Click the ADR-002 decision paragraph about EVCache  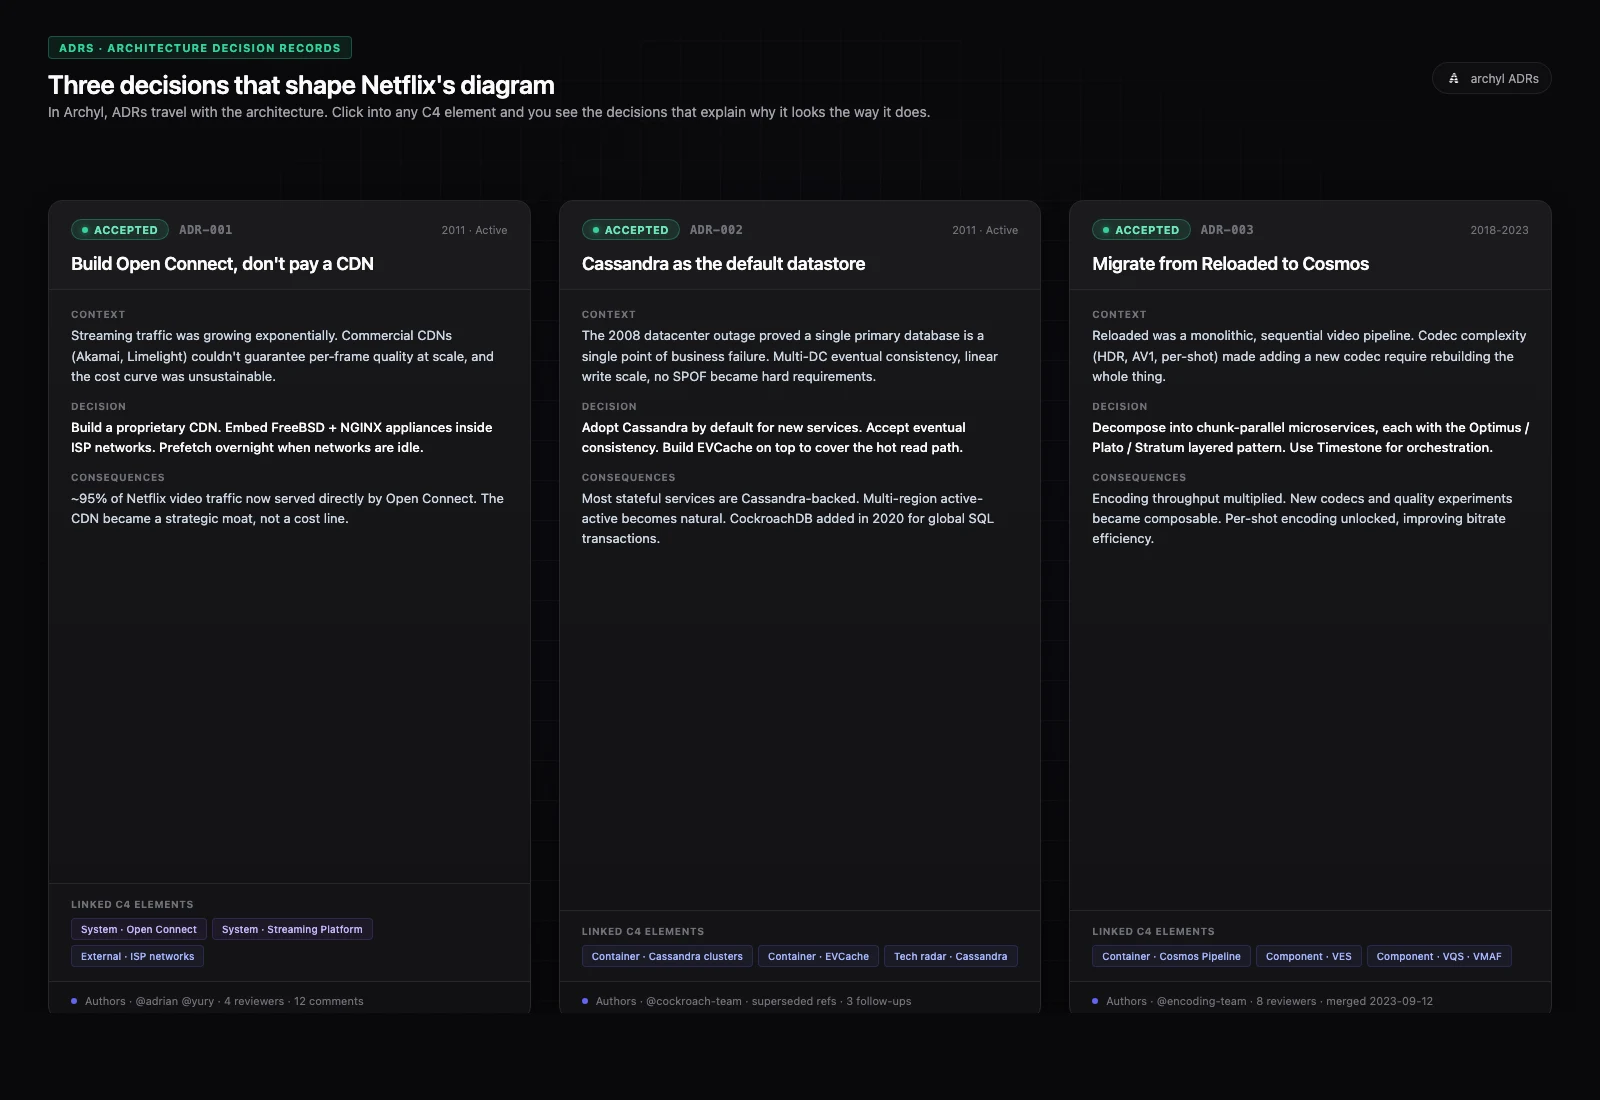[x=773, y=437]
